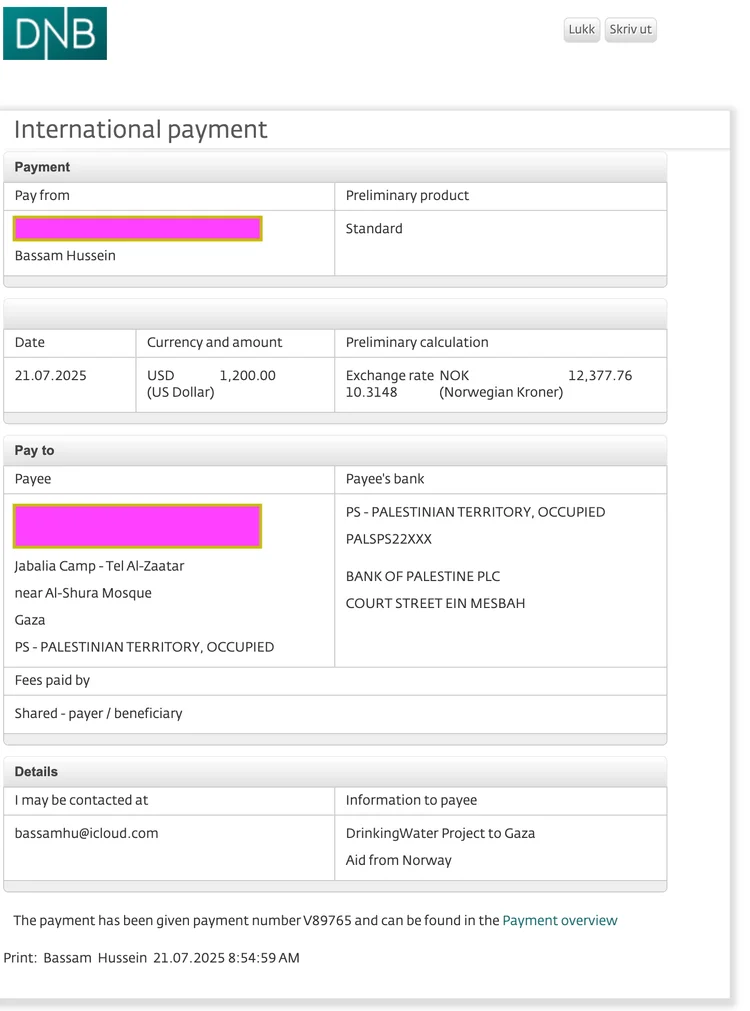
Task: Click 'I may be contacted at' label
Action: coord(81,800)
